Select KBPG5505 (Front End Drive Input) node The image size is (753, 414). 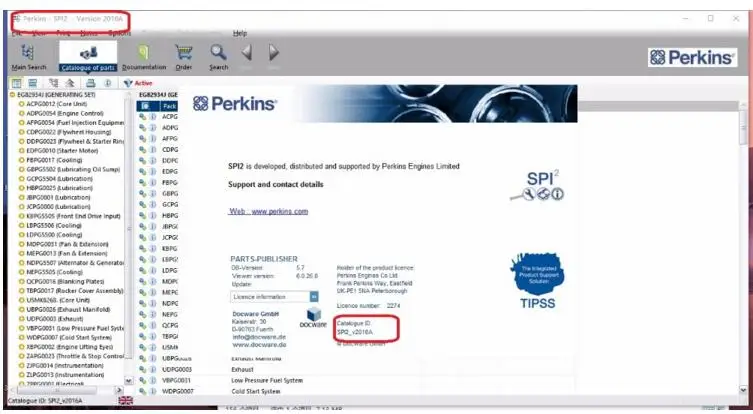tap(73, 216)
